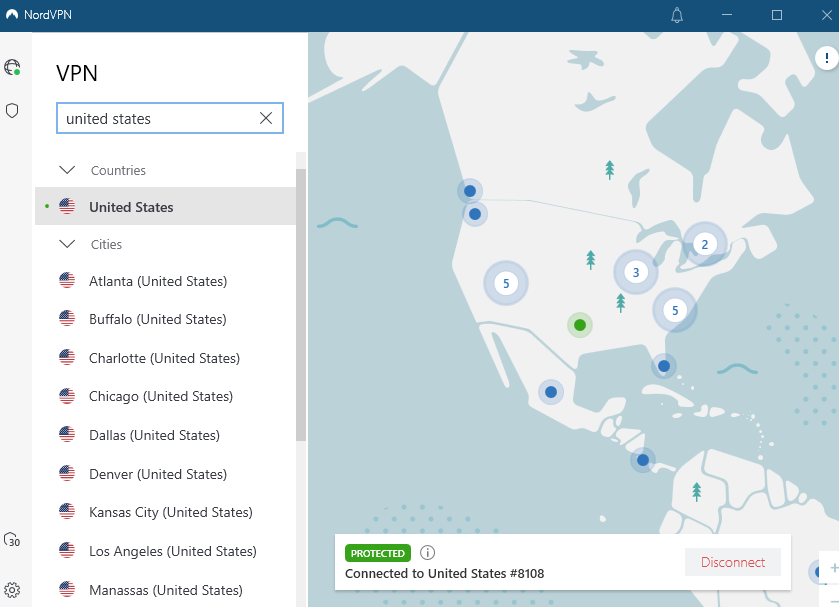Screen dimensions: 839x607
Task: Open the cluster of 5 in the western US
Action: [506, 283]
